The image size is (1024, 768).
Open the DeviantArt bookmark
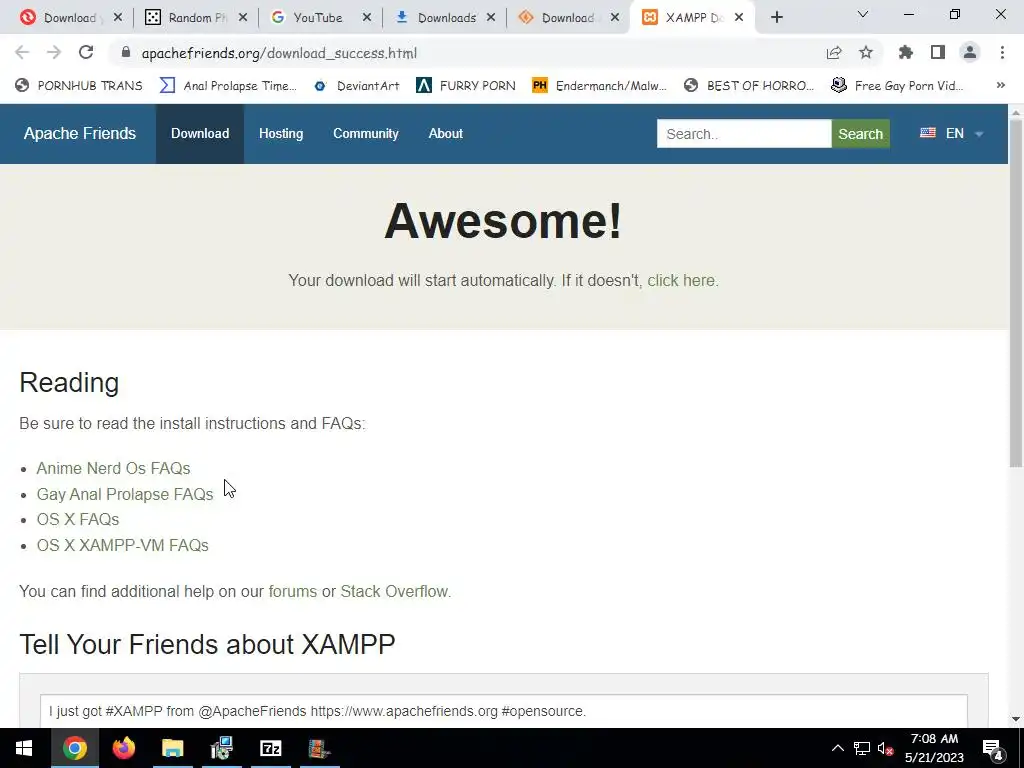(357, 86)
